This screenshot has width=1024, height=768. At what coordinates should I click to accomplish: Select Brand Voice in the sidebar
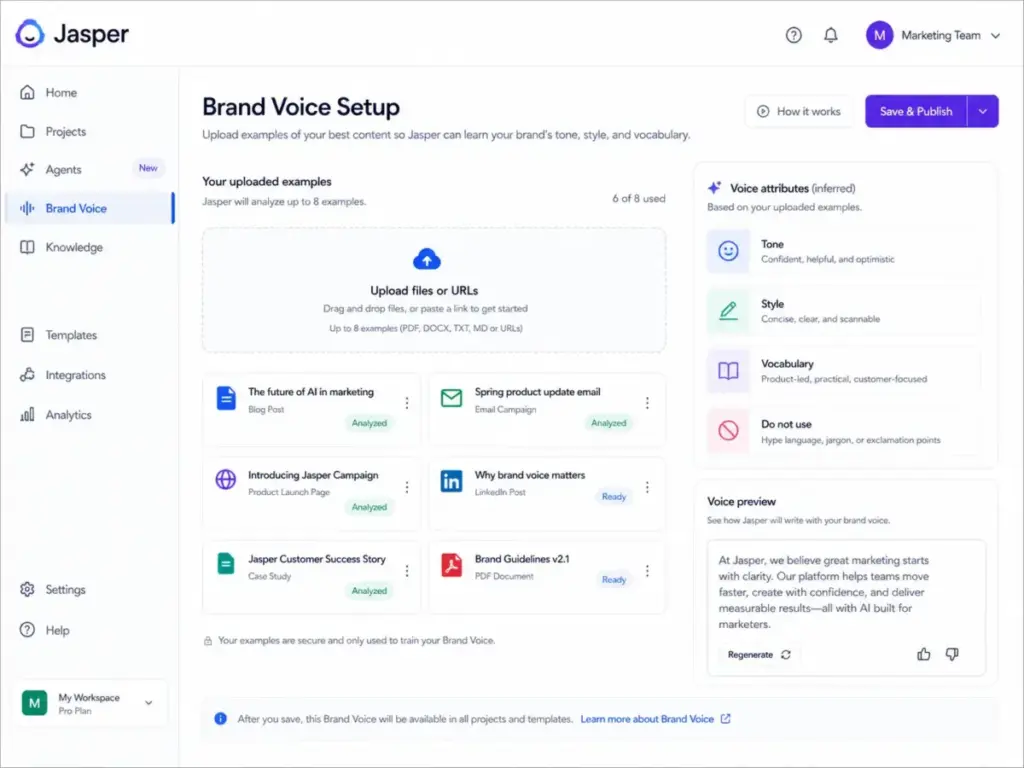coord(89,208)
